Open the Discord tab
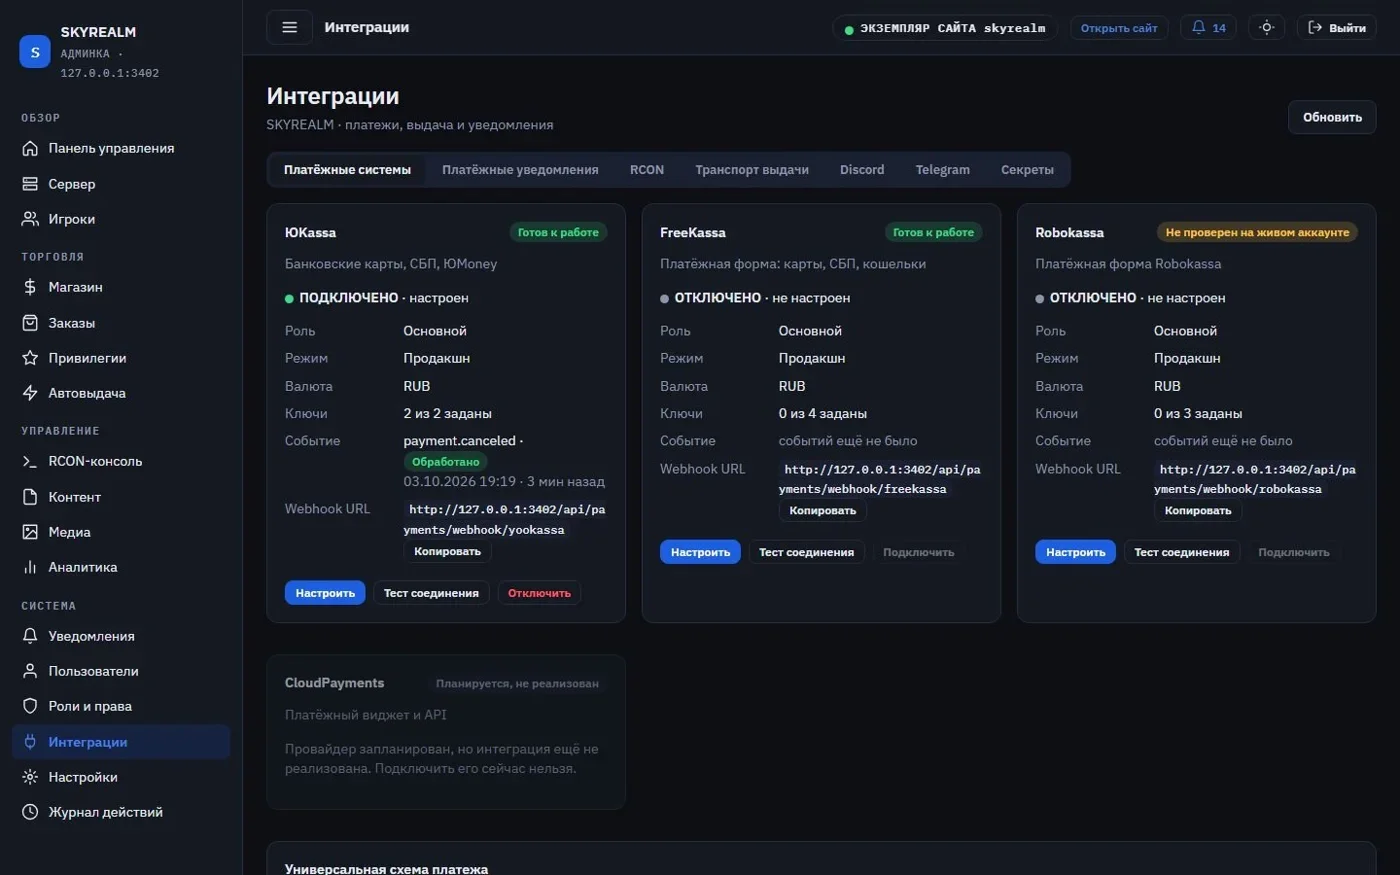1400x875 pixels. point(862,170)
